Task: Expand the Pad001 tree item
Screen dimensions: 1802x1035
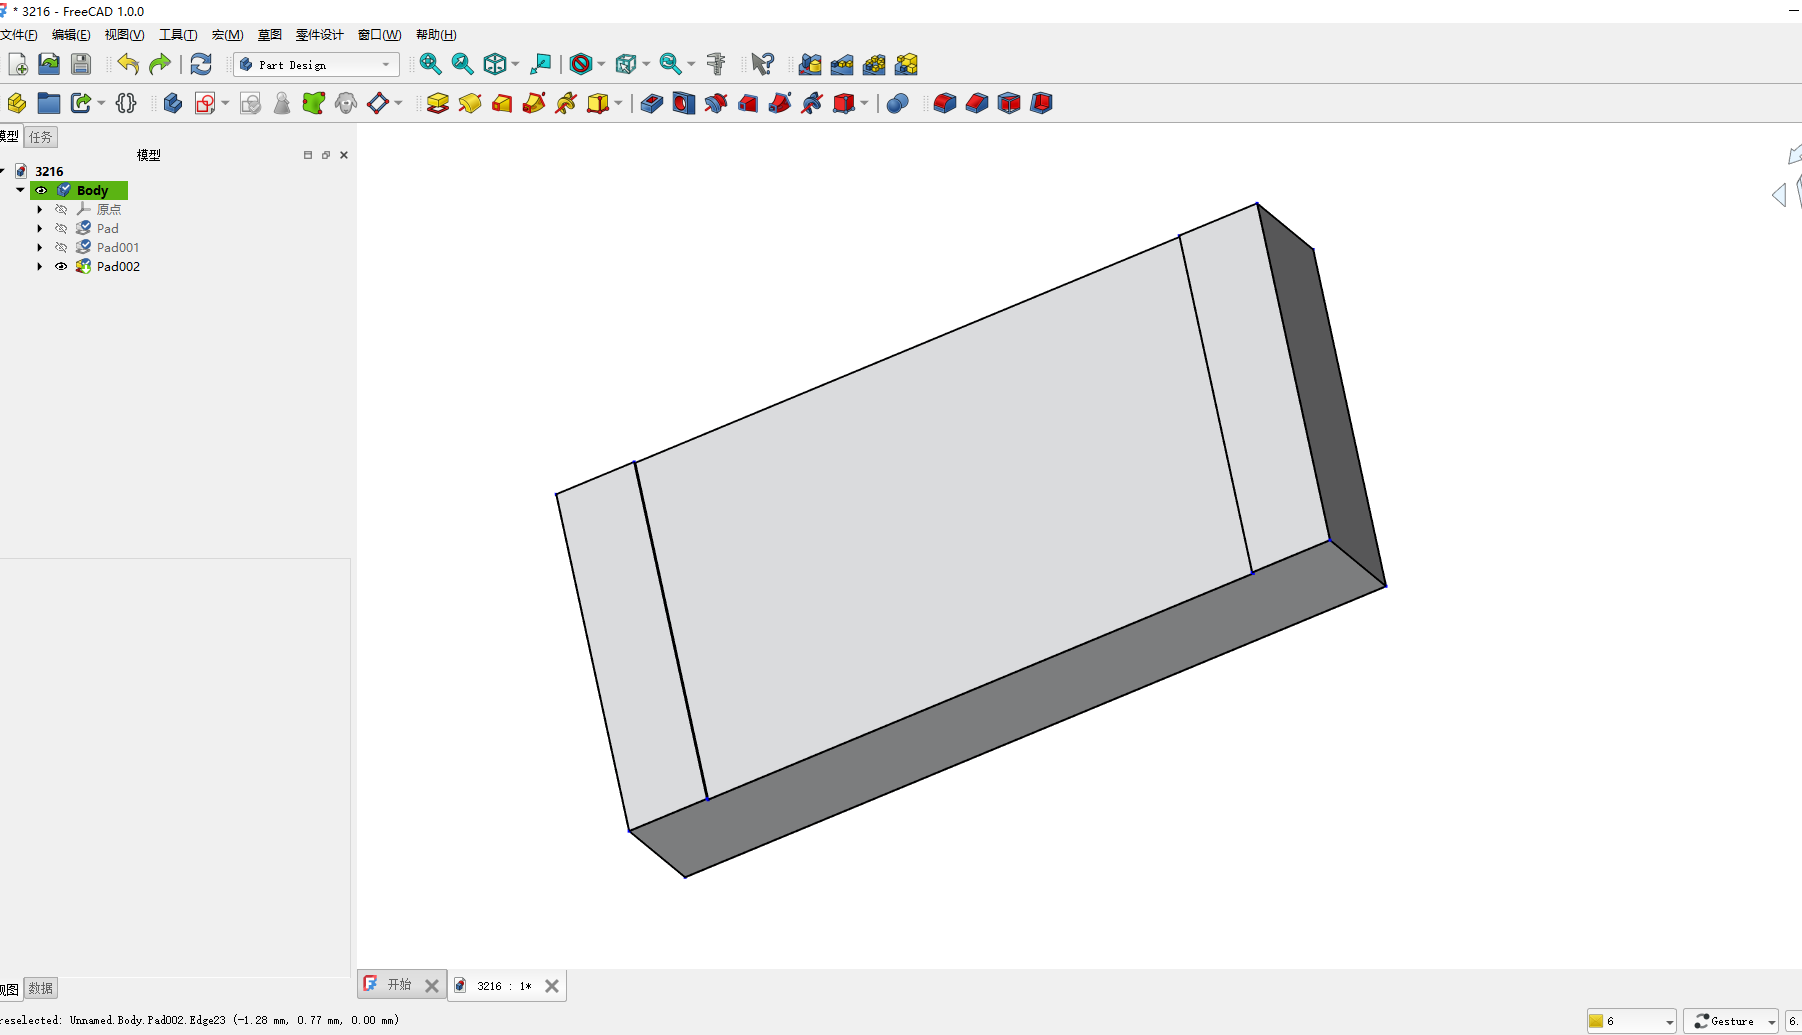Action: [x=40, y=247]
